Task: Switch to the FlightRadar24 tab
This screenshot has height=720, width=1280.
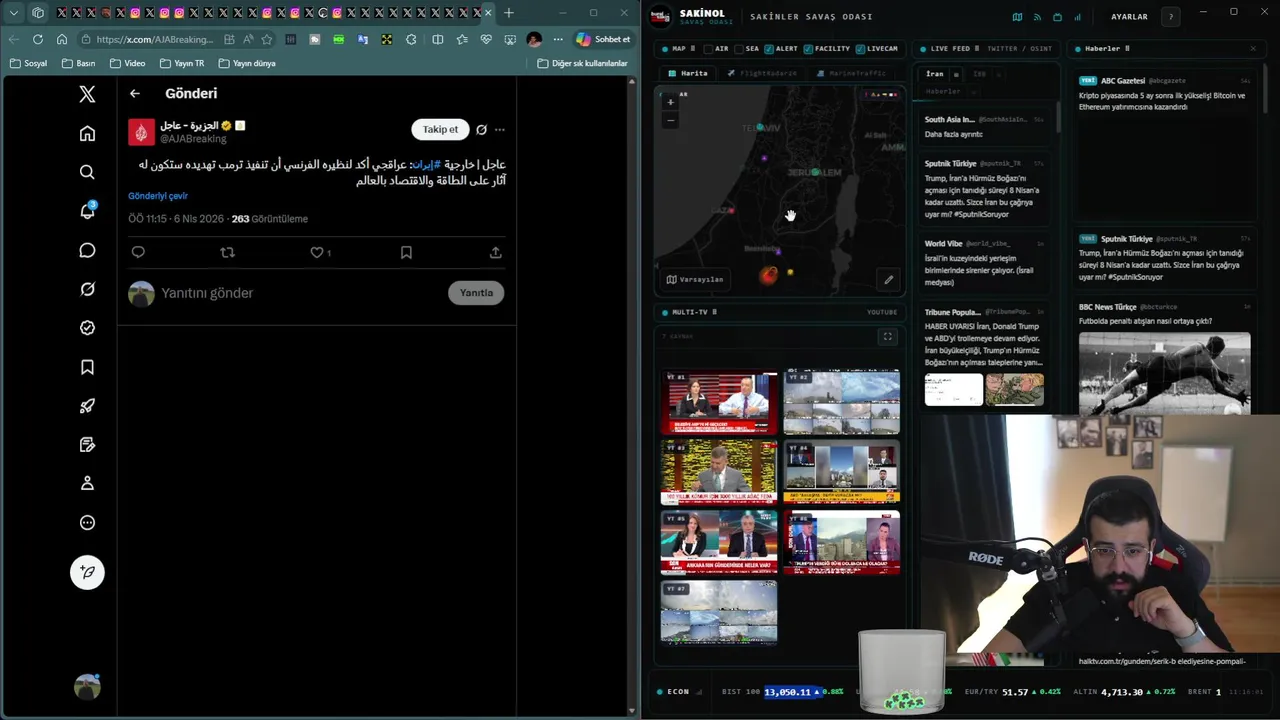Action: (x=762, y=73)
